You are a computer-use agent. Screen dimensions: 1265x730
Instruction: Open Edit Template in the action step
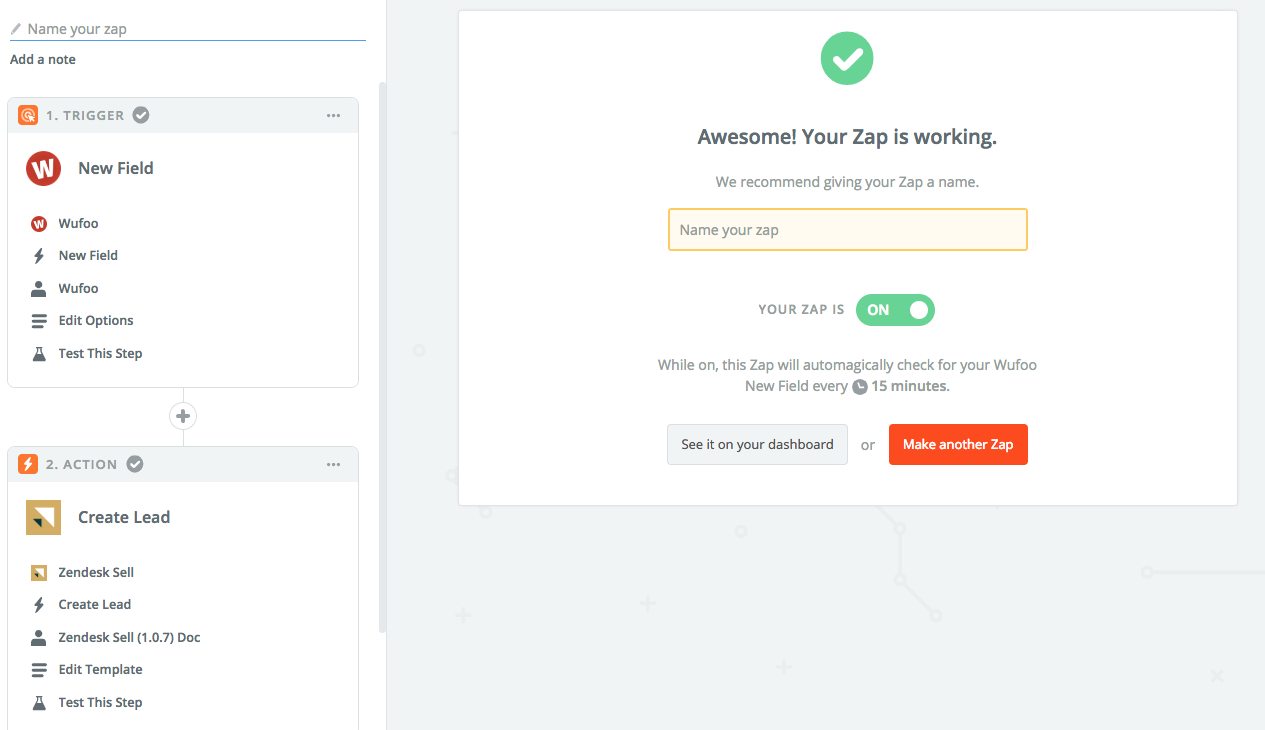point(100,670)
